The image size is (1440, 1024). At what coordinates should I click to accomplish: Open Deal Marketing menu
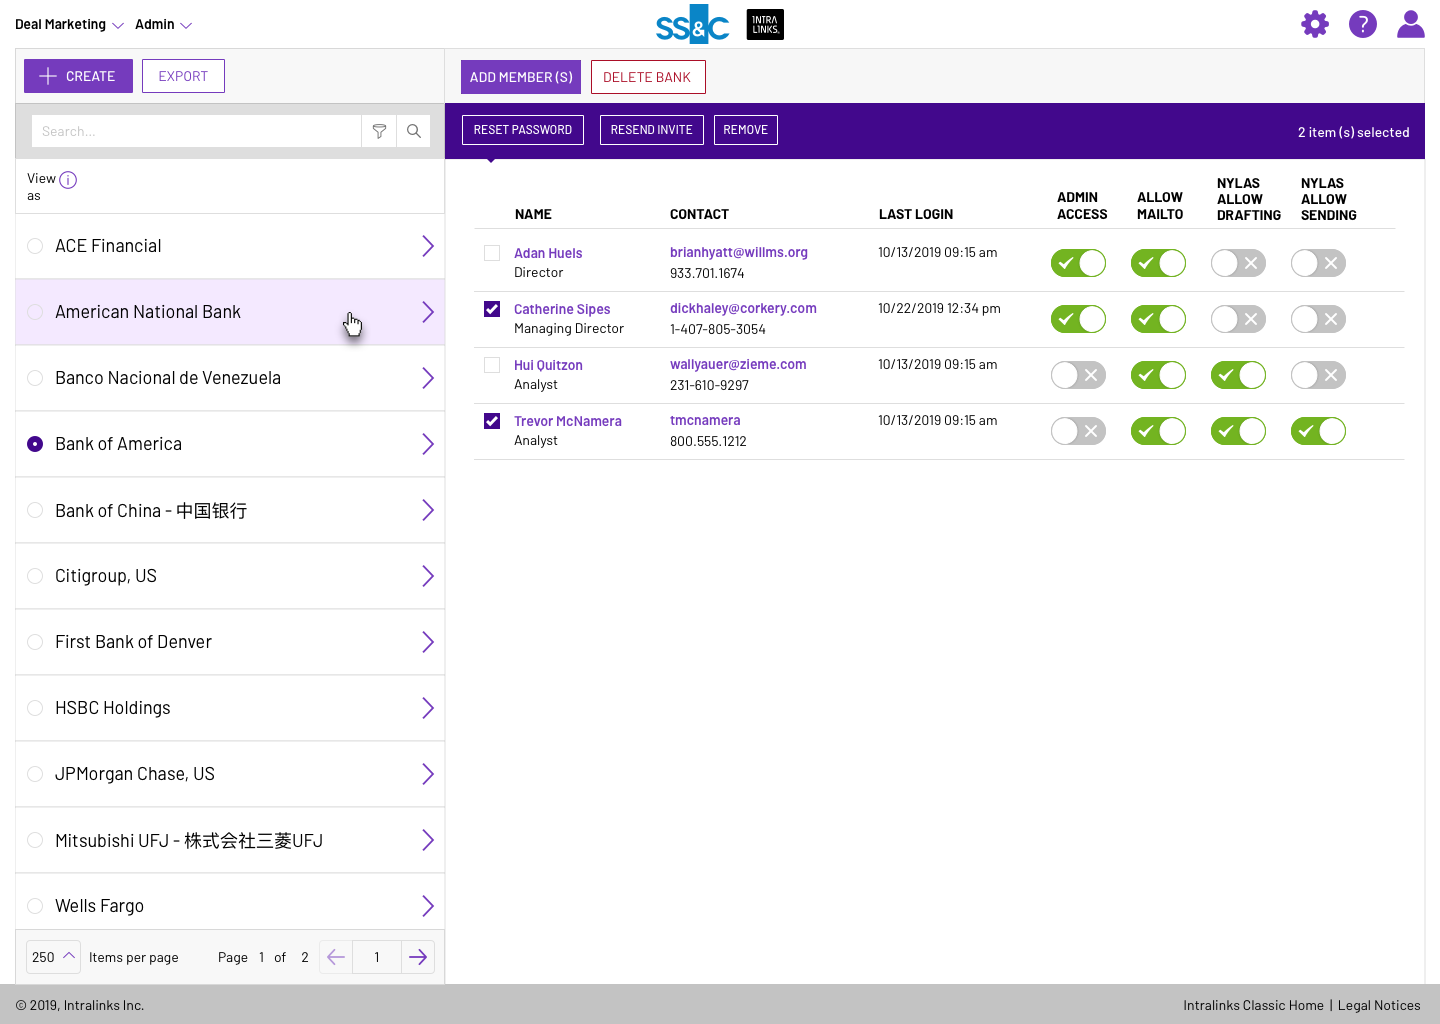point(69,24)
